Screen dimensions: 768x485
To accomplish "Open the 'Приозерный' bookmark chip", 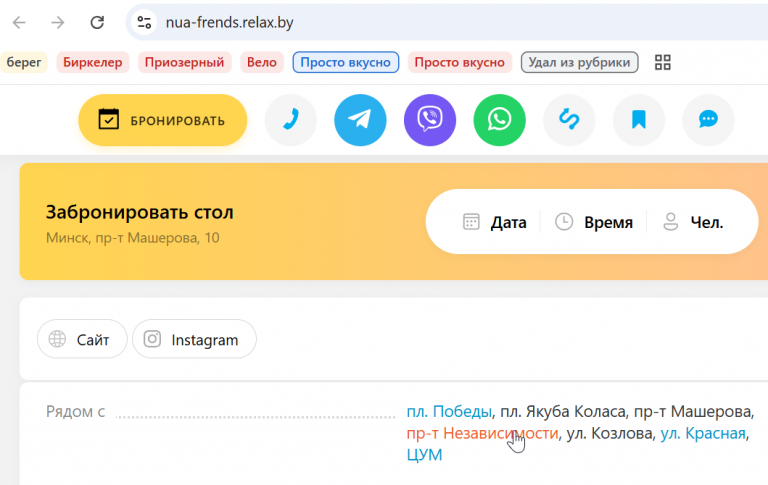I will coord(184,62).
